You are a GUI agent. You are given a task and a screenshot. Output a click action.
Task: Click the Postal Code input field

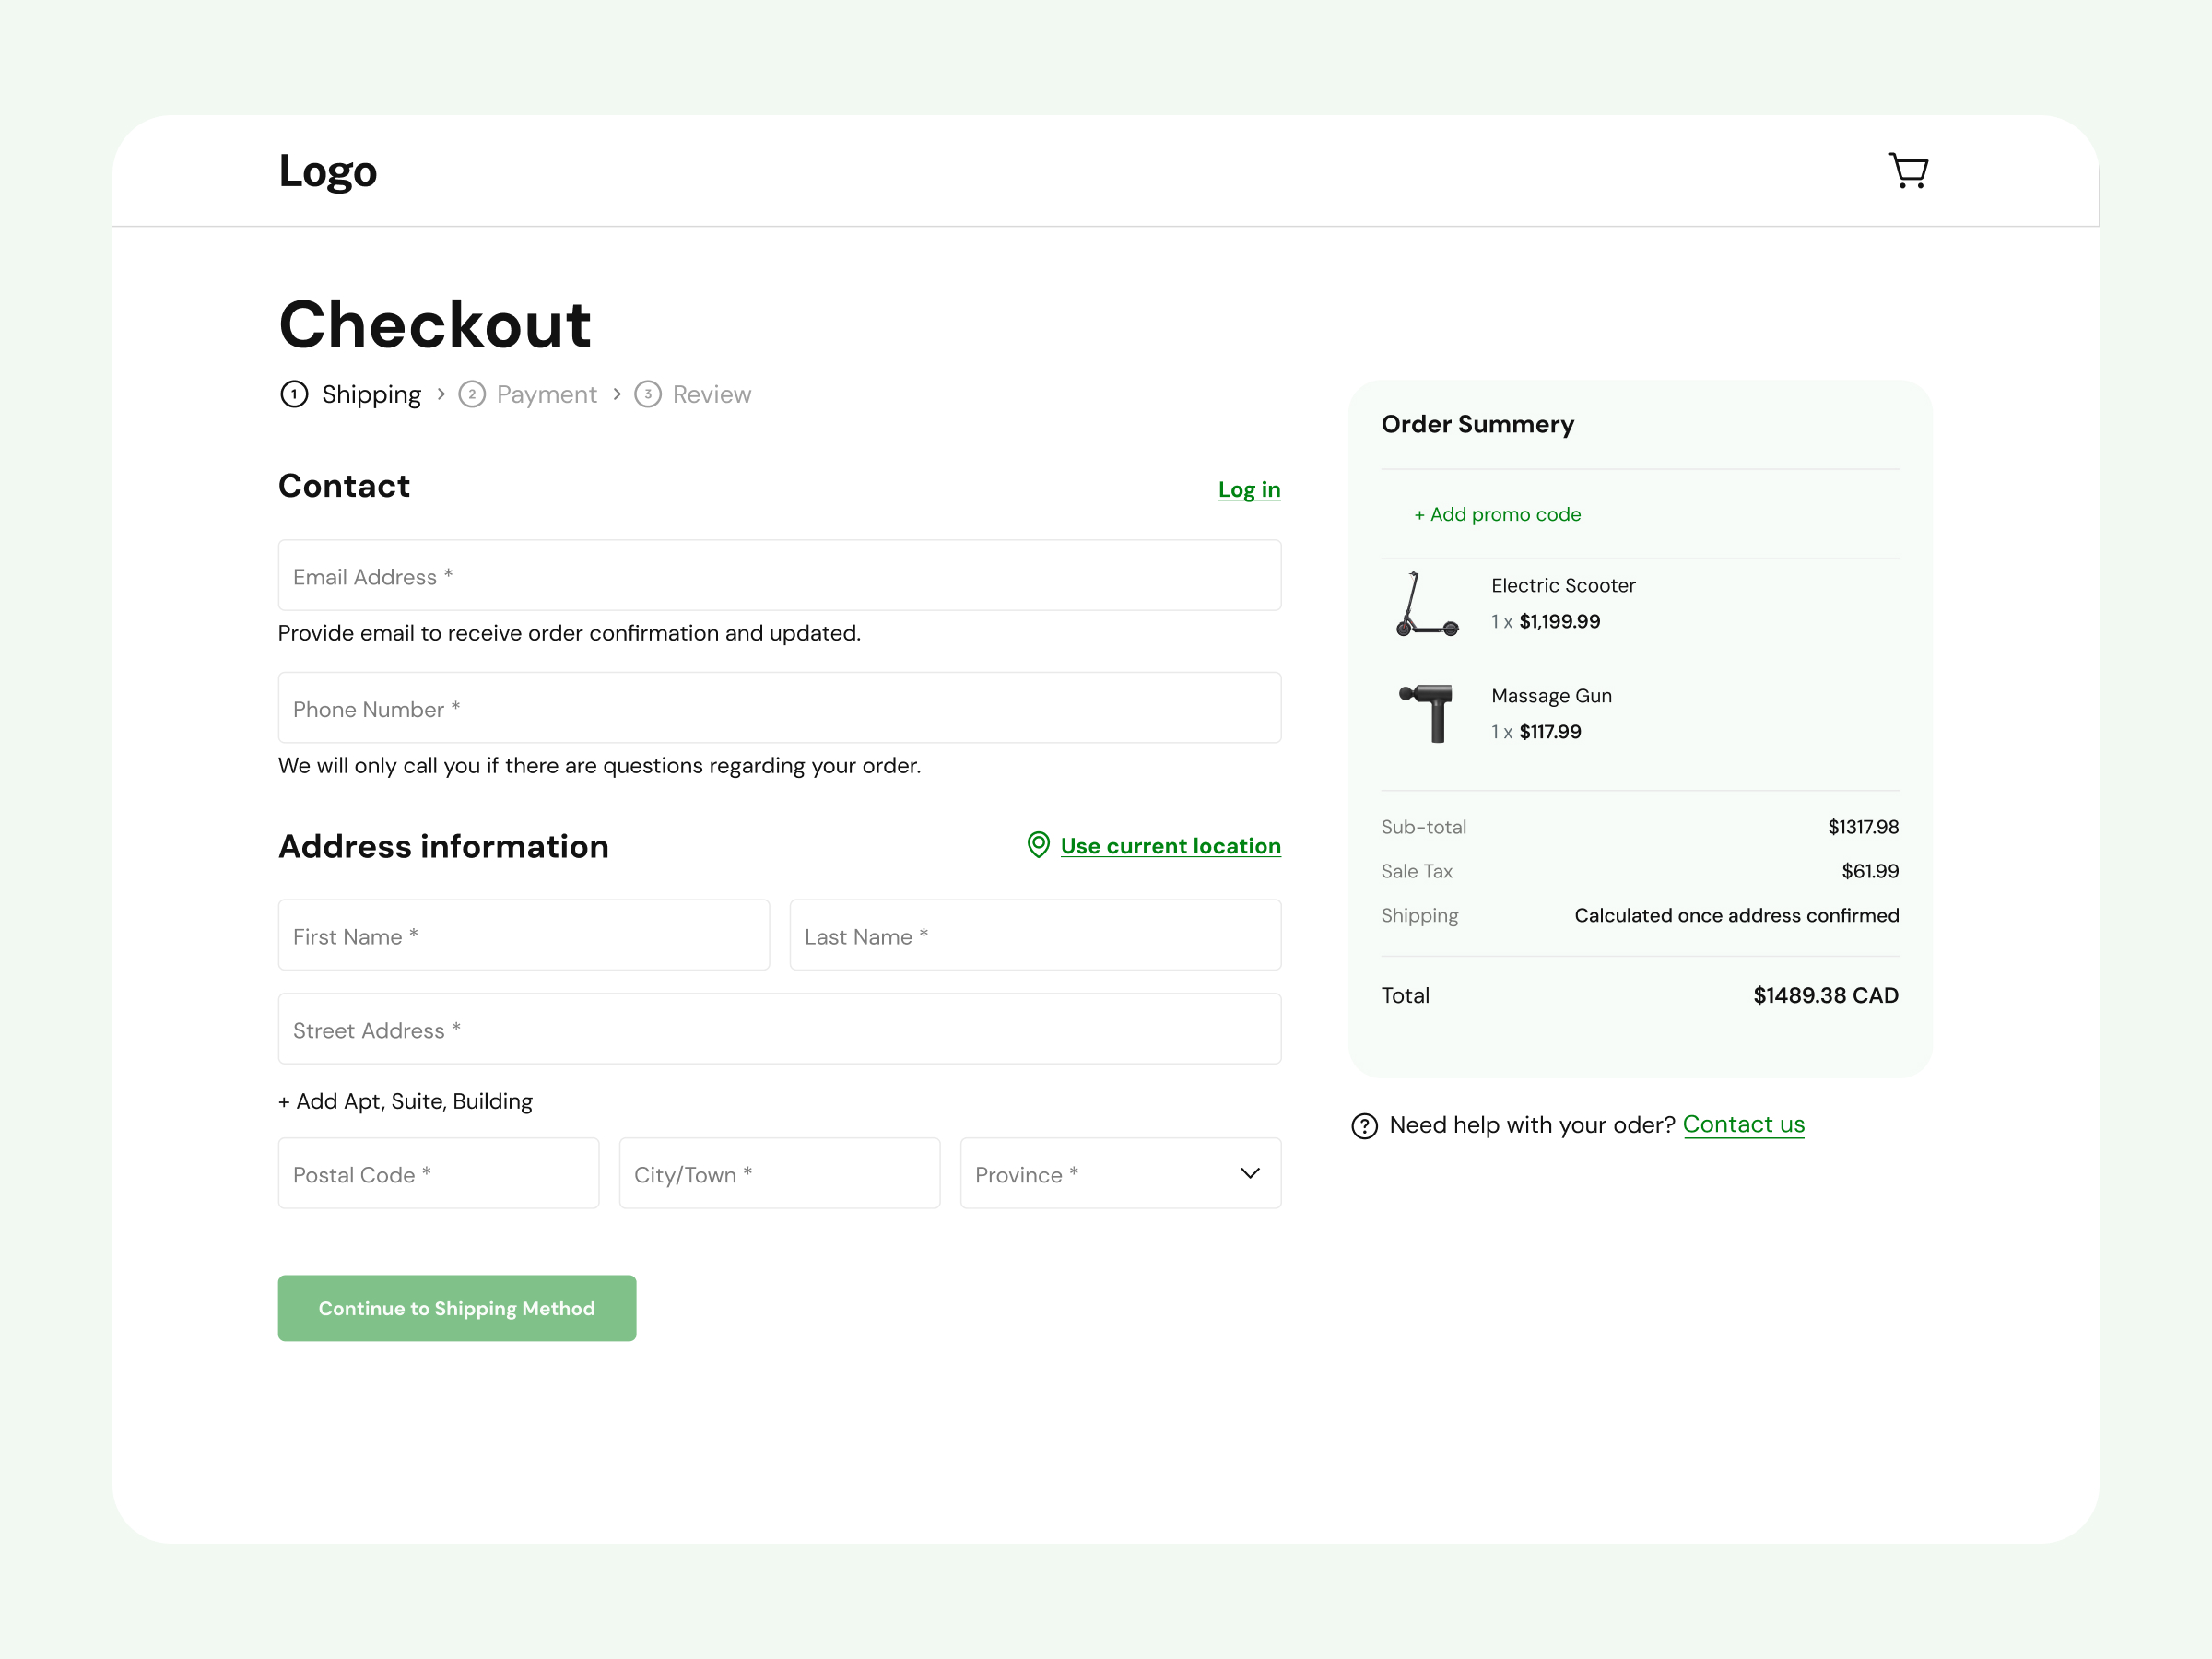[438, 1174]
